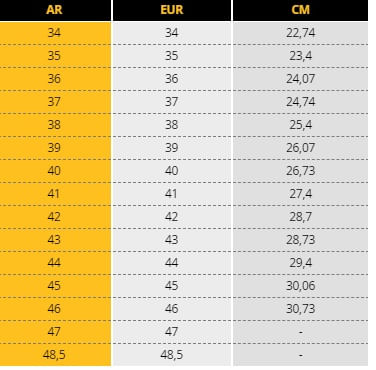Click EUR size 36 cell
The height and width of the screenshot is (370, 376).
pyautogui.click(x=172, y=79)
